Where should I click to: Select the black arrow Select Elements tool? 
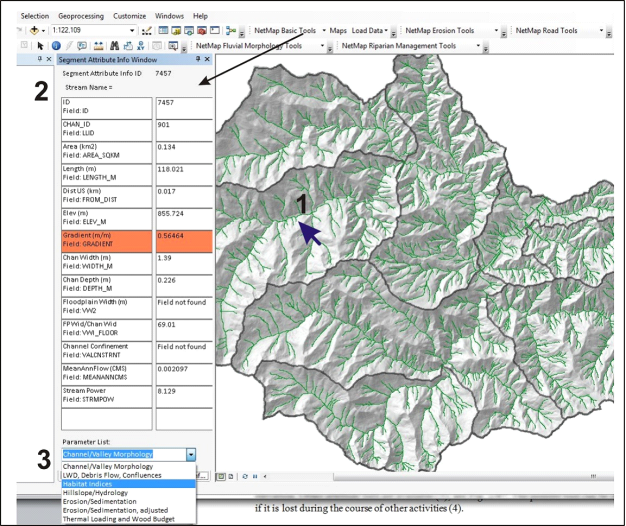(41, 46)
